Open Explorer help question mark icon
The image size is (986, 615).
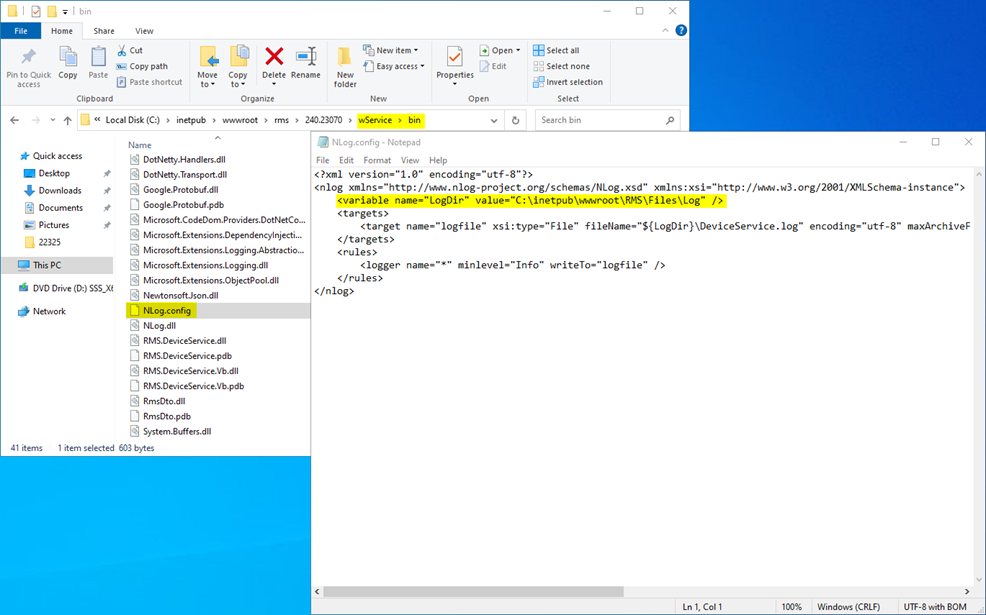[x=681, y=30]
